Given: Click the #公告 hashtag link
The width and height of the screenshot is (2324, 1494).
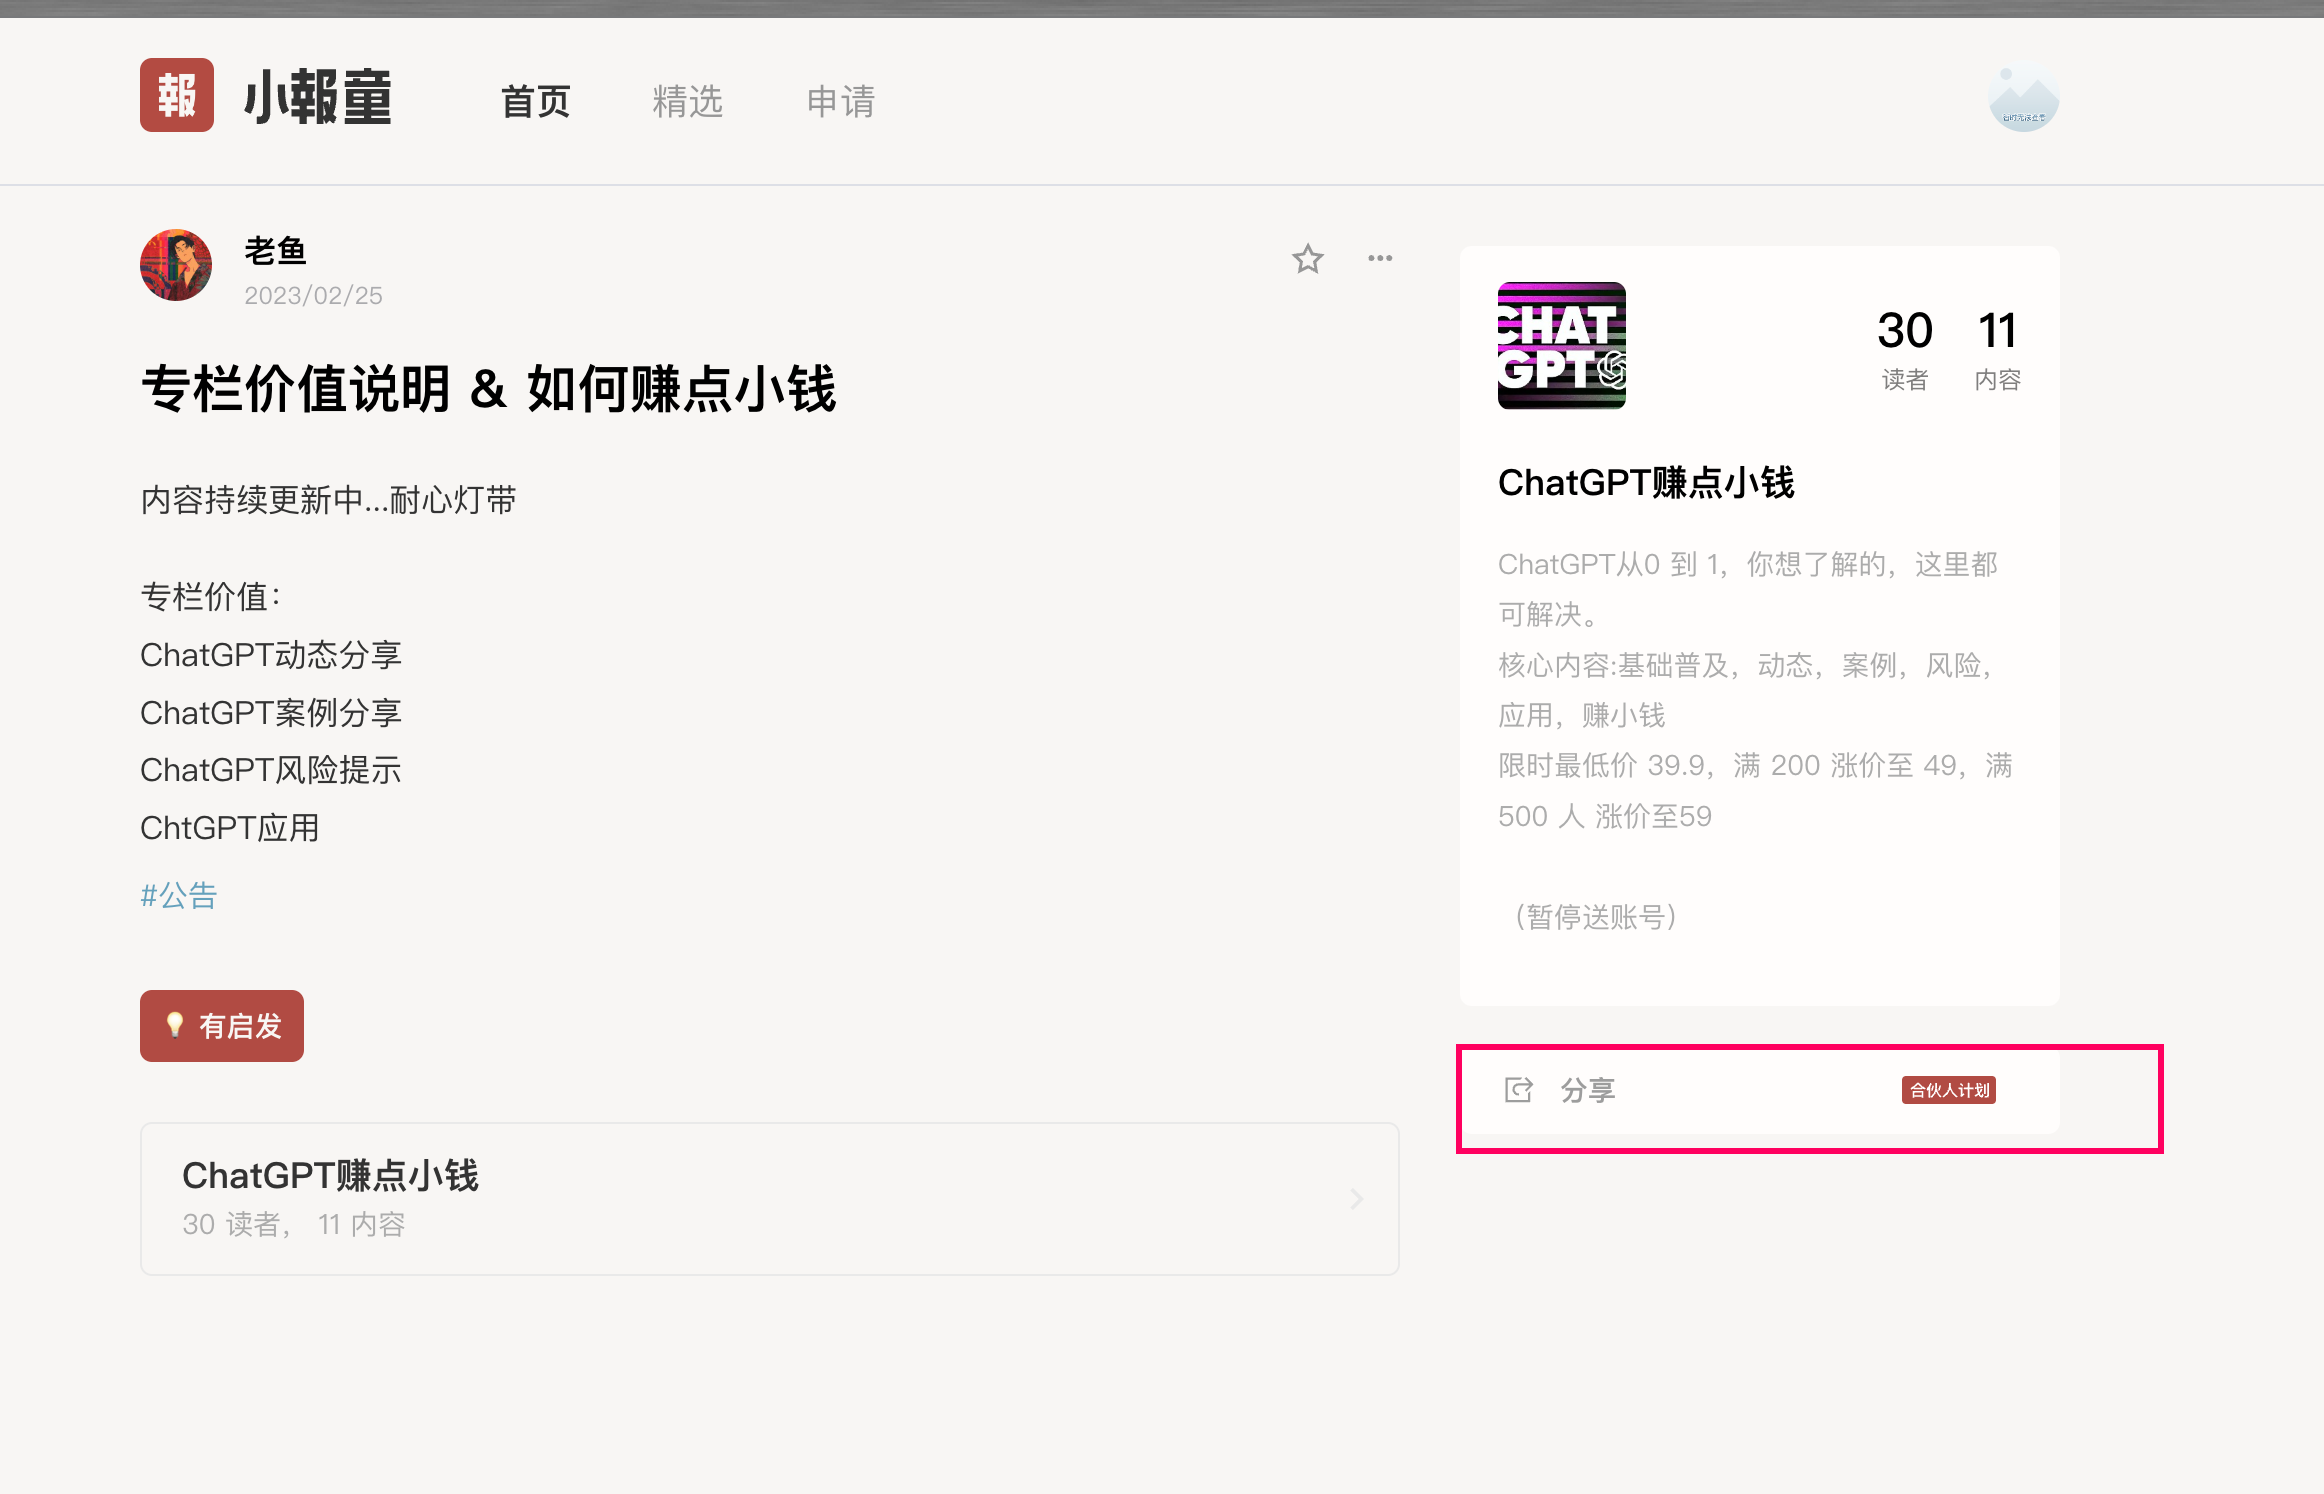Looking at the screenshot, I should (179, 895).
